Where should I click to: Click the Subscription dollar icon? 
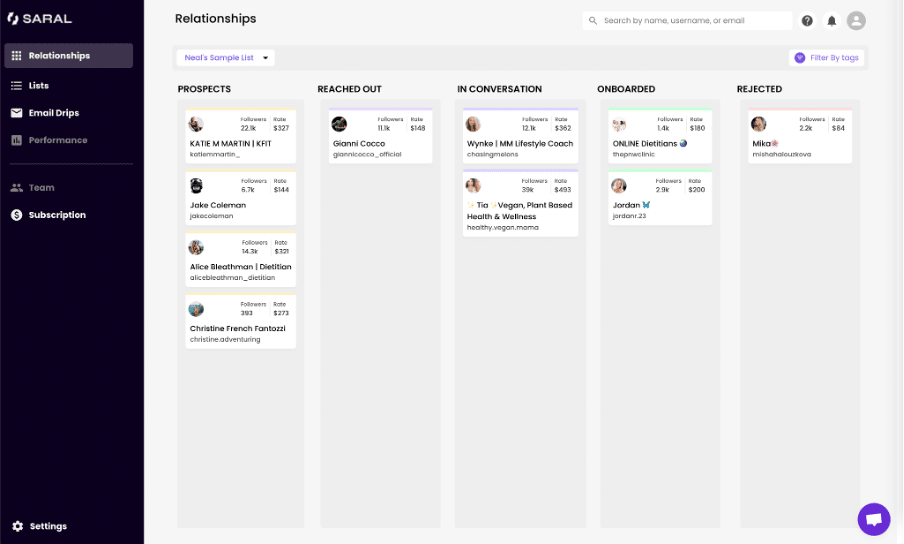tap(17, 215)
